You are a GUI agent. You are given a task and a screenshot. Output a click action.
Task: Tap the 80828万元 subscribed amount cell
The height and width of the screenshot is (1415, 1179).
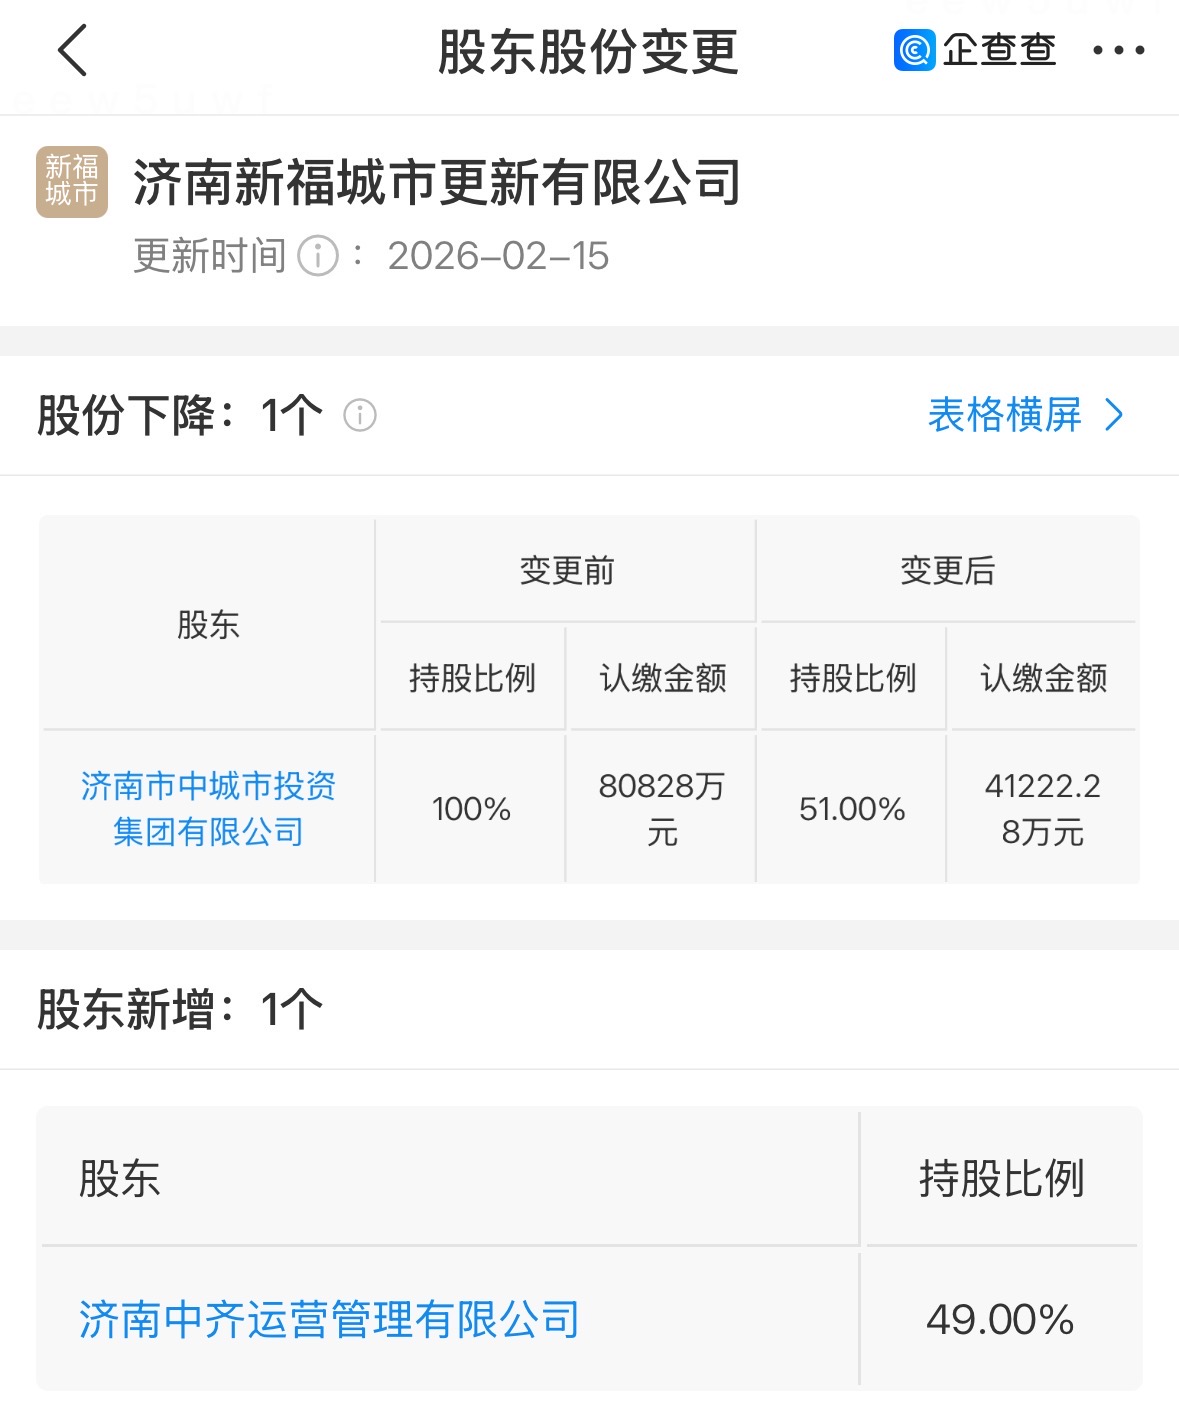[661, 808]
